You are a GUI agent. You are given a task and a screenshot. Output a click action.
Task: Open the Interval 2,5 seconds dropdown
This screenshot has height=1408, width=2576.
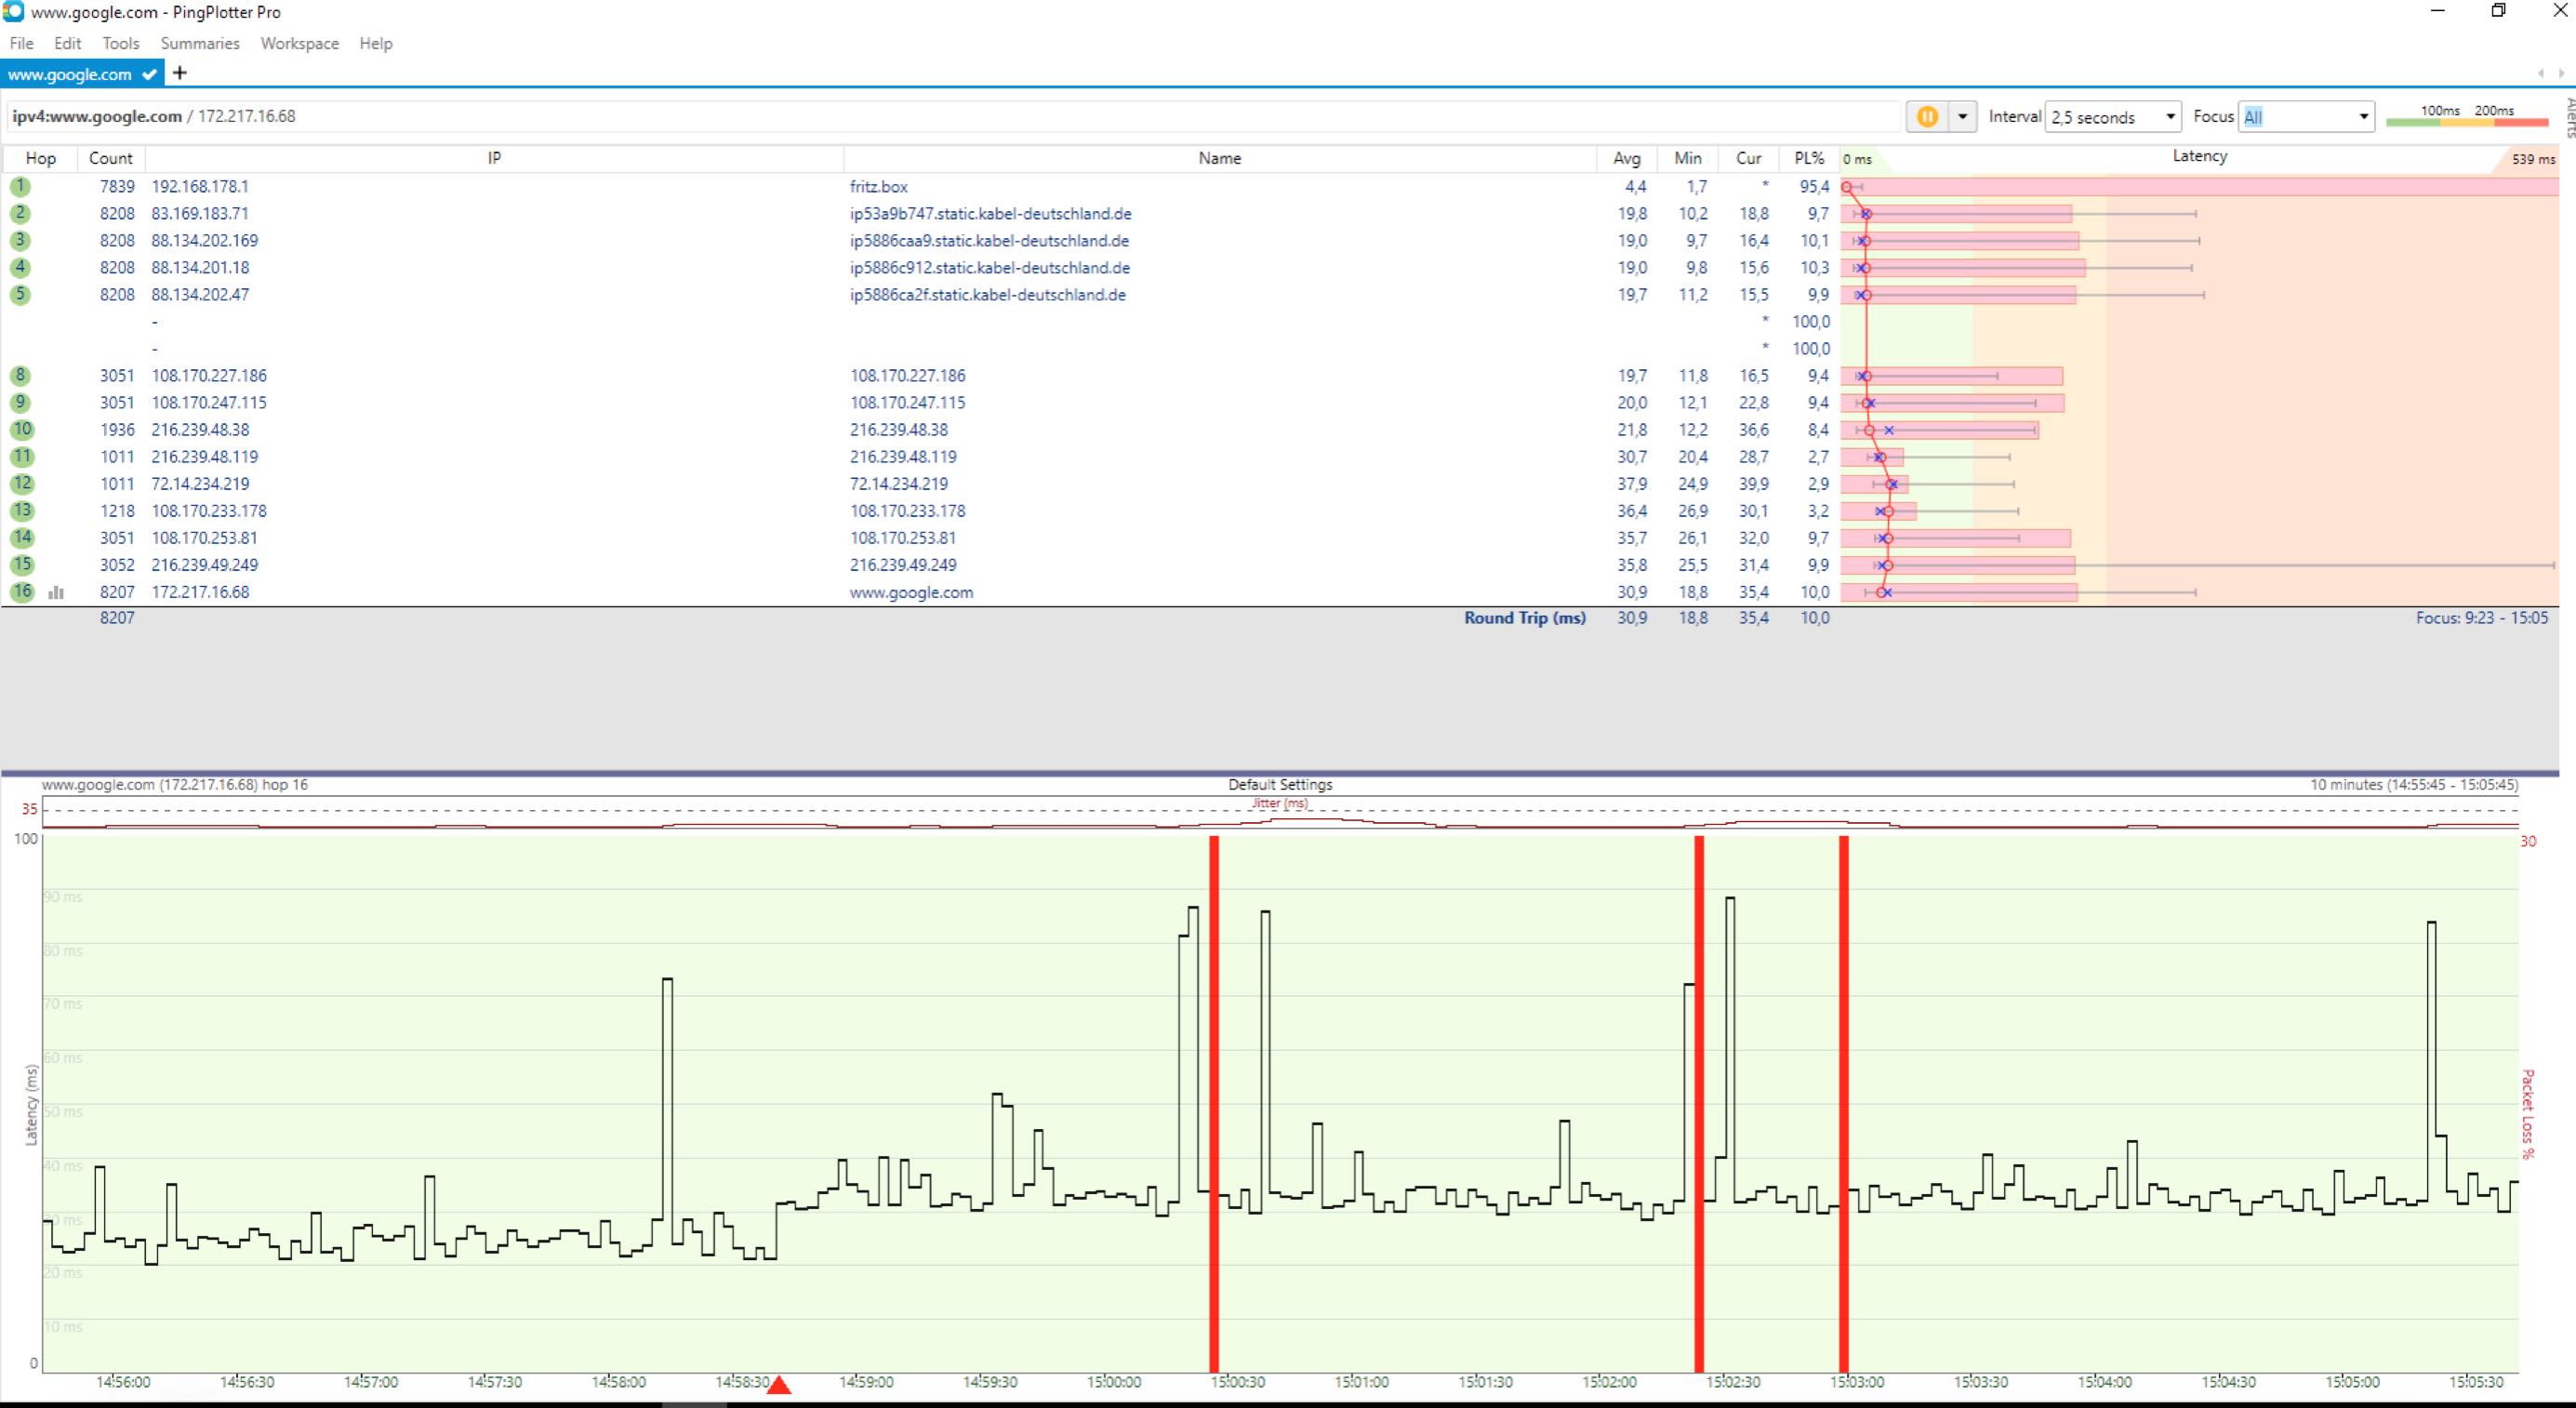click(2113, 117)
